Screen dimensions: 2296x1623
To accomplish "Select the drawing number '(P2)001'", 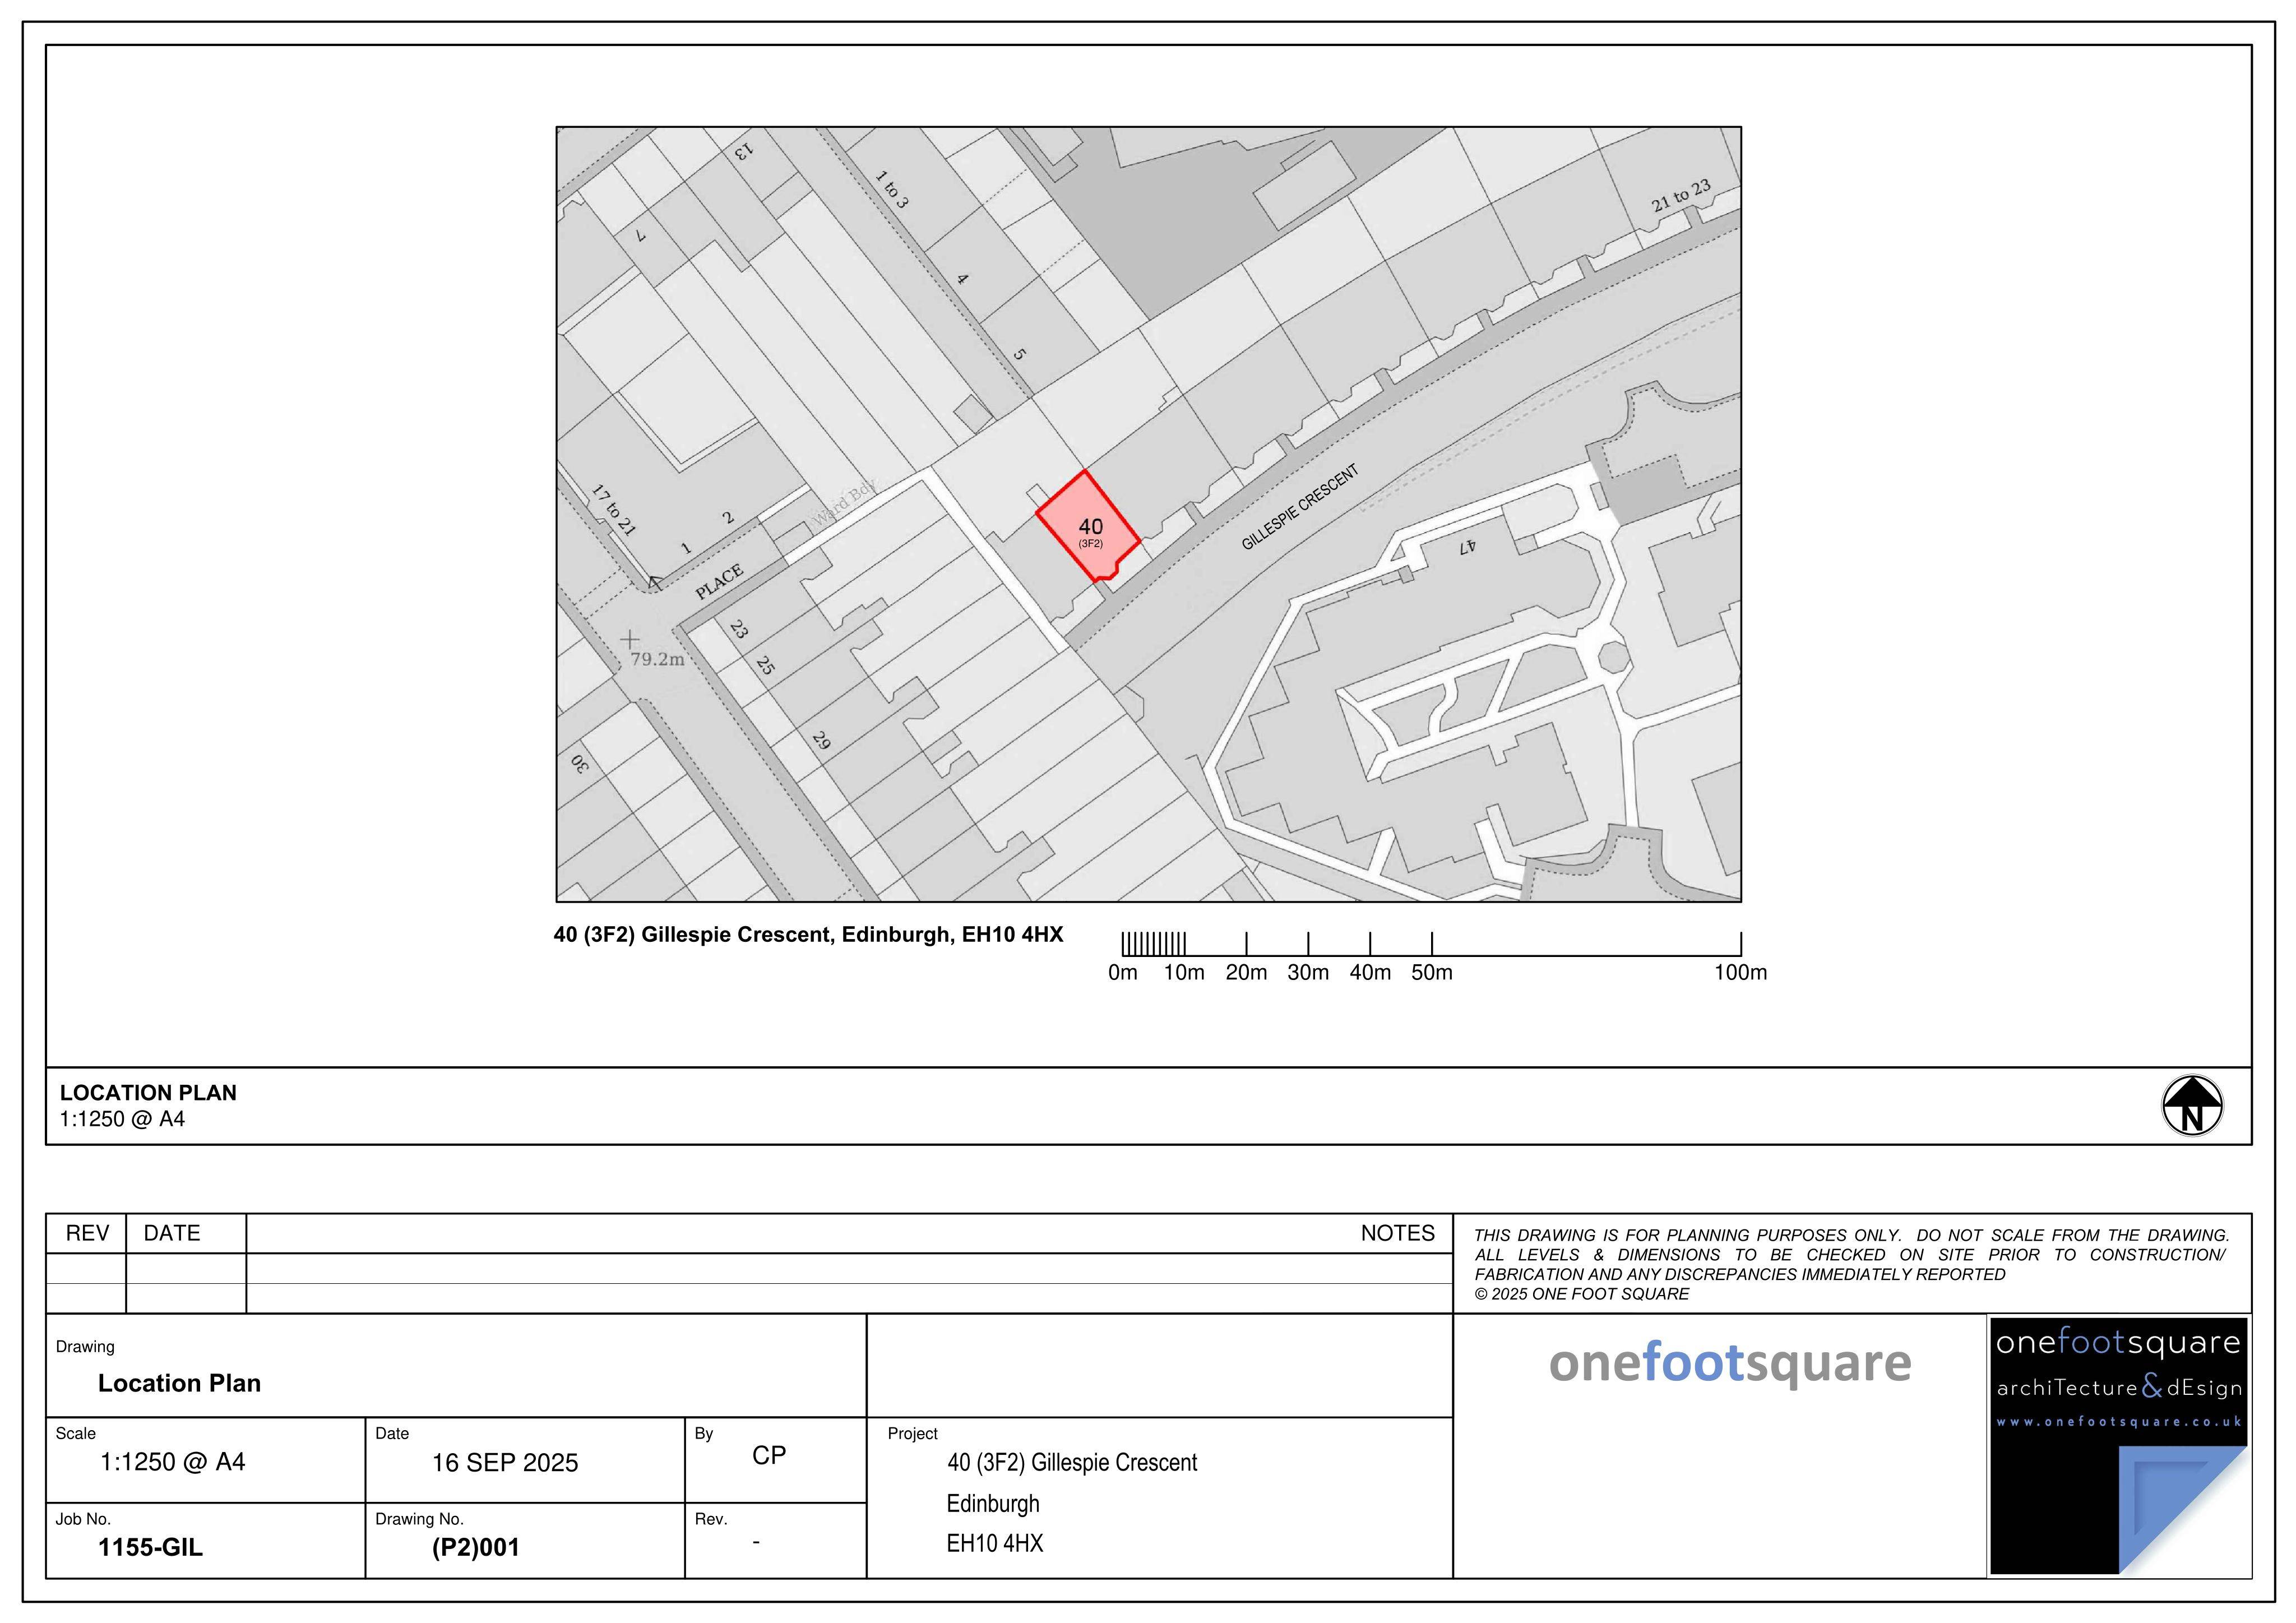I will (476, 1548).
